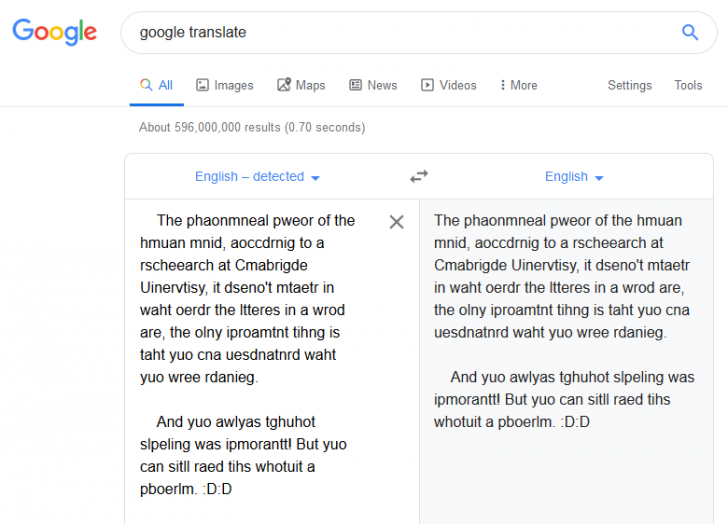Click the blue search magnifier icon
The height and width of the screenshot is (524, 728).
pyautogui.click(x=689, y=32)
